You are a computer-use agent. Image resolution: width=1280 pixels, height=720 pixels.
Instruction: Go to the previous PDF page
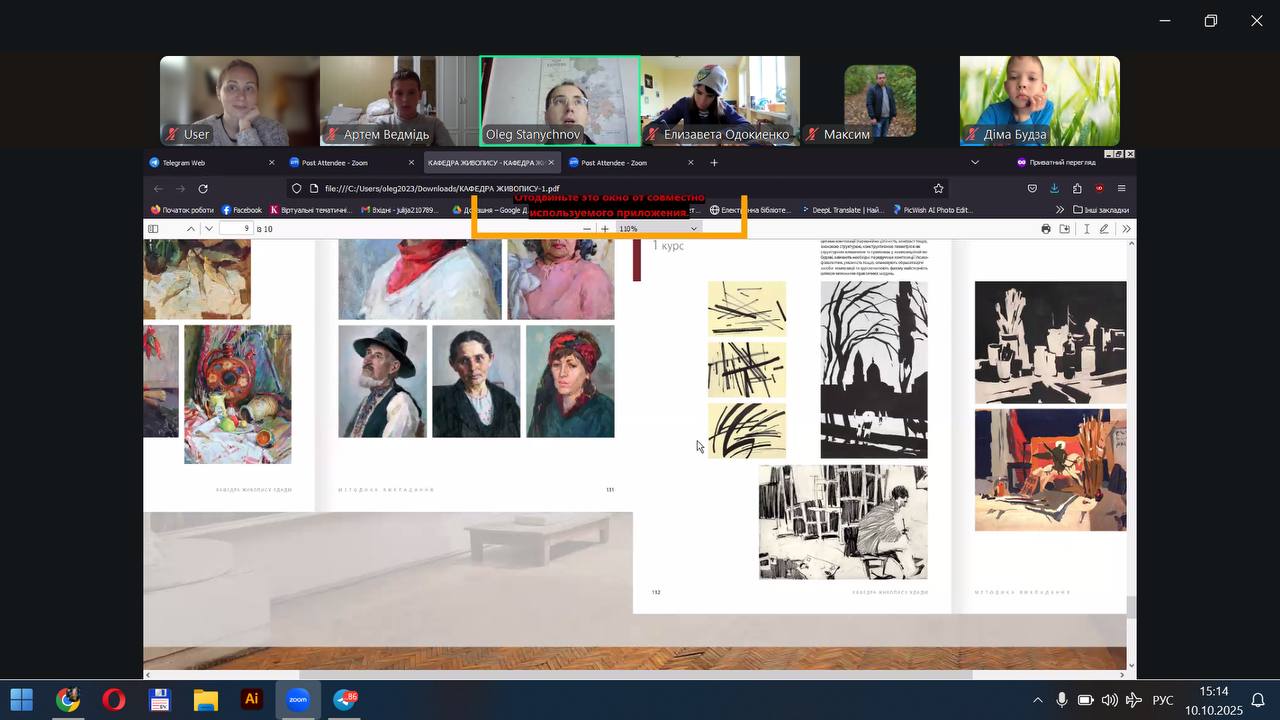191,229
